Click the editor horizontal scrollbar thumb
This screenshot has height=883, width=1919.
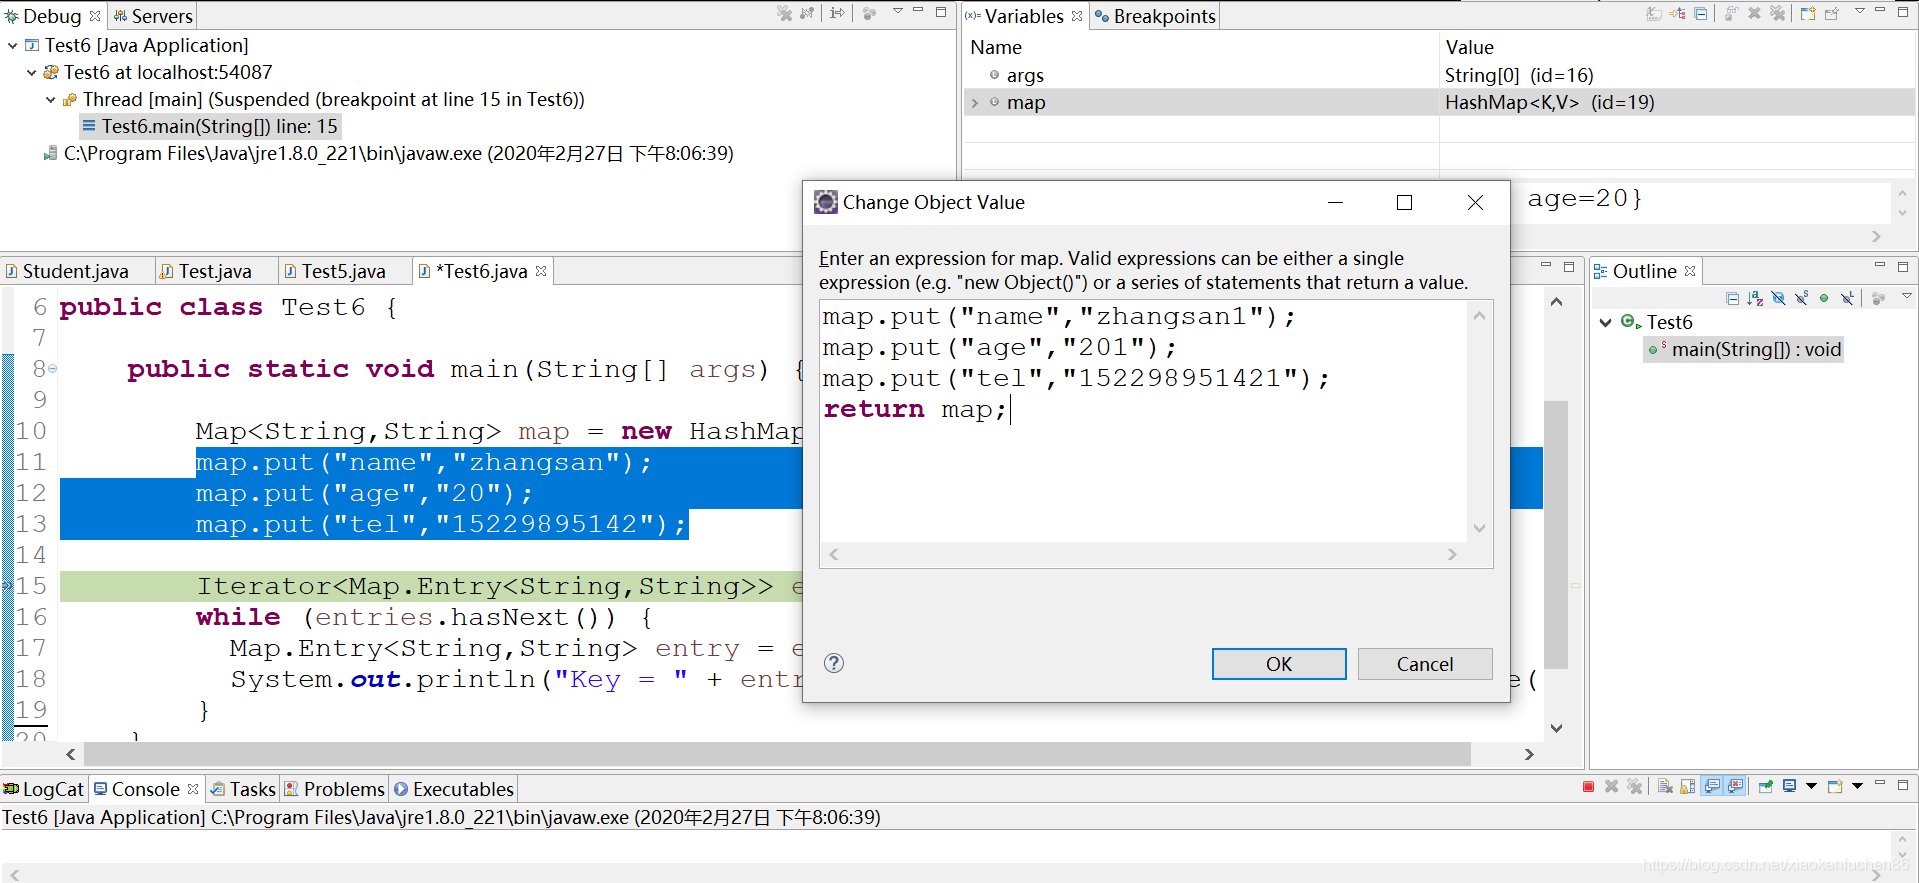click(x=777, y=753)
